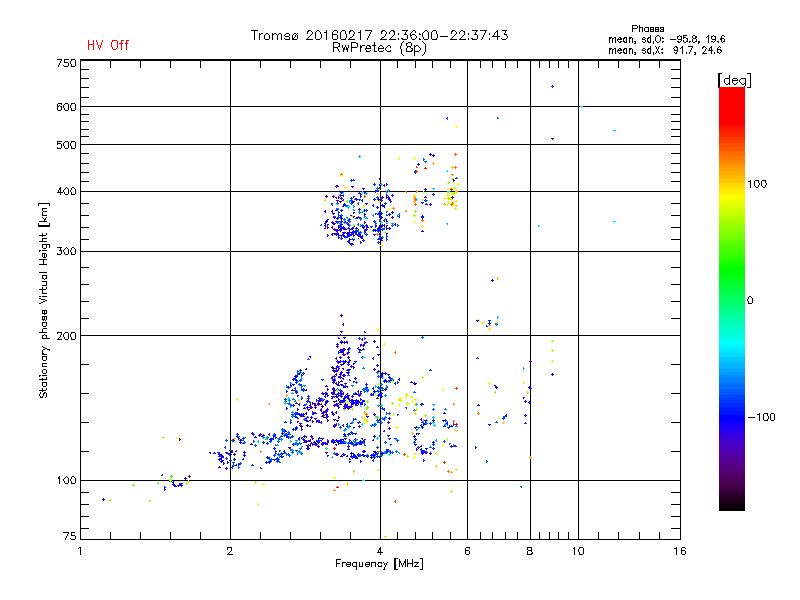Screen dimensions: 800x600
Task: Click the '[deg]' colorbar unit label
Action: coord(734,80)
